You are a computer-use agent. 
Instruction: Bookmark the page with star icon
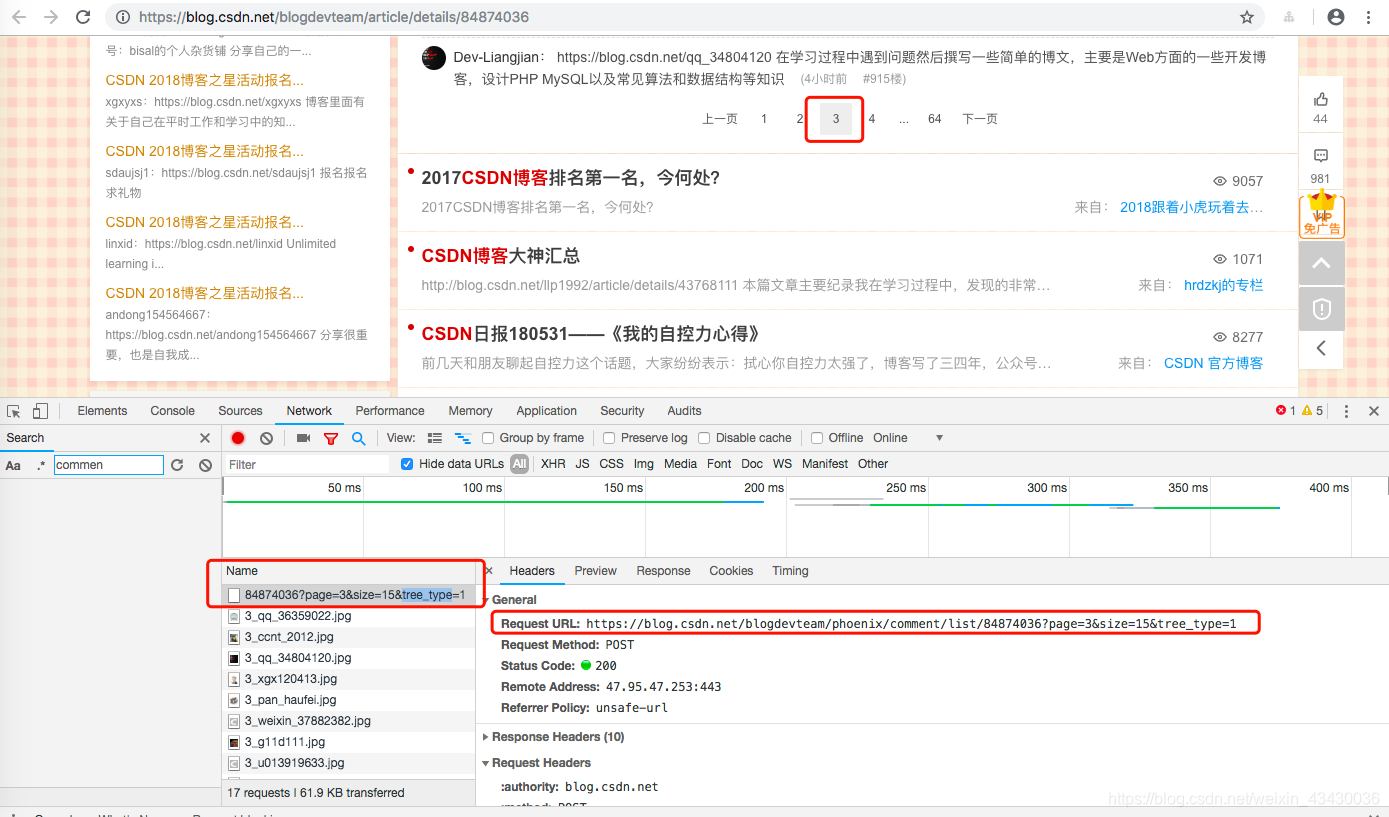pyautogui.click(x=1247, y=17)
